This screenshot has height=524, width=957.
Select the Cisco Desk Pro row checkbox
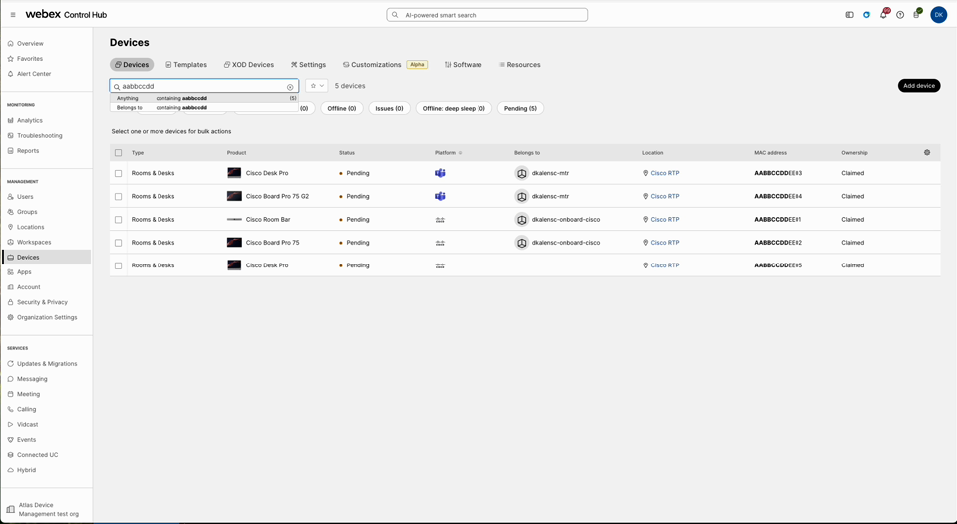coord(118,173)
